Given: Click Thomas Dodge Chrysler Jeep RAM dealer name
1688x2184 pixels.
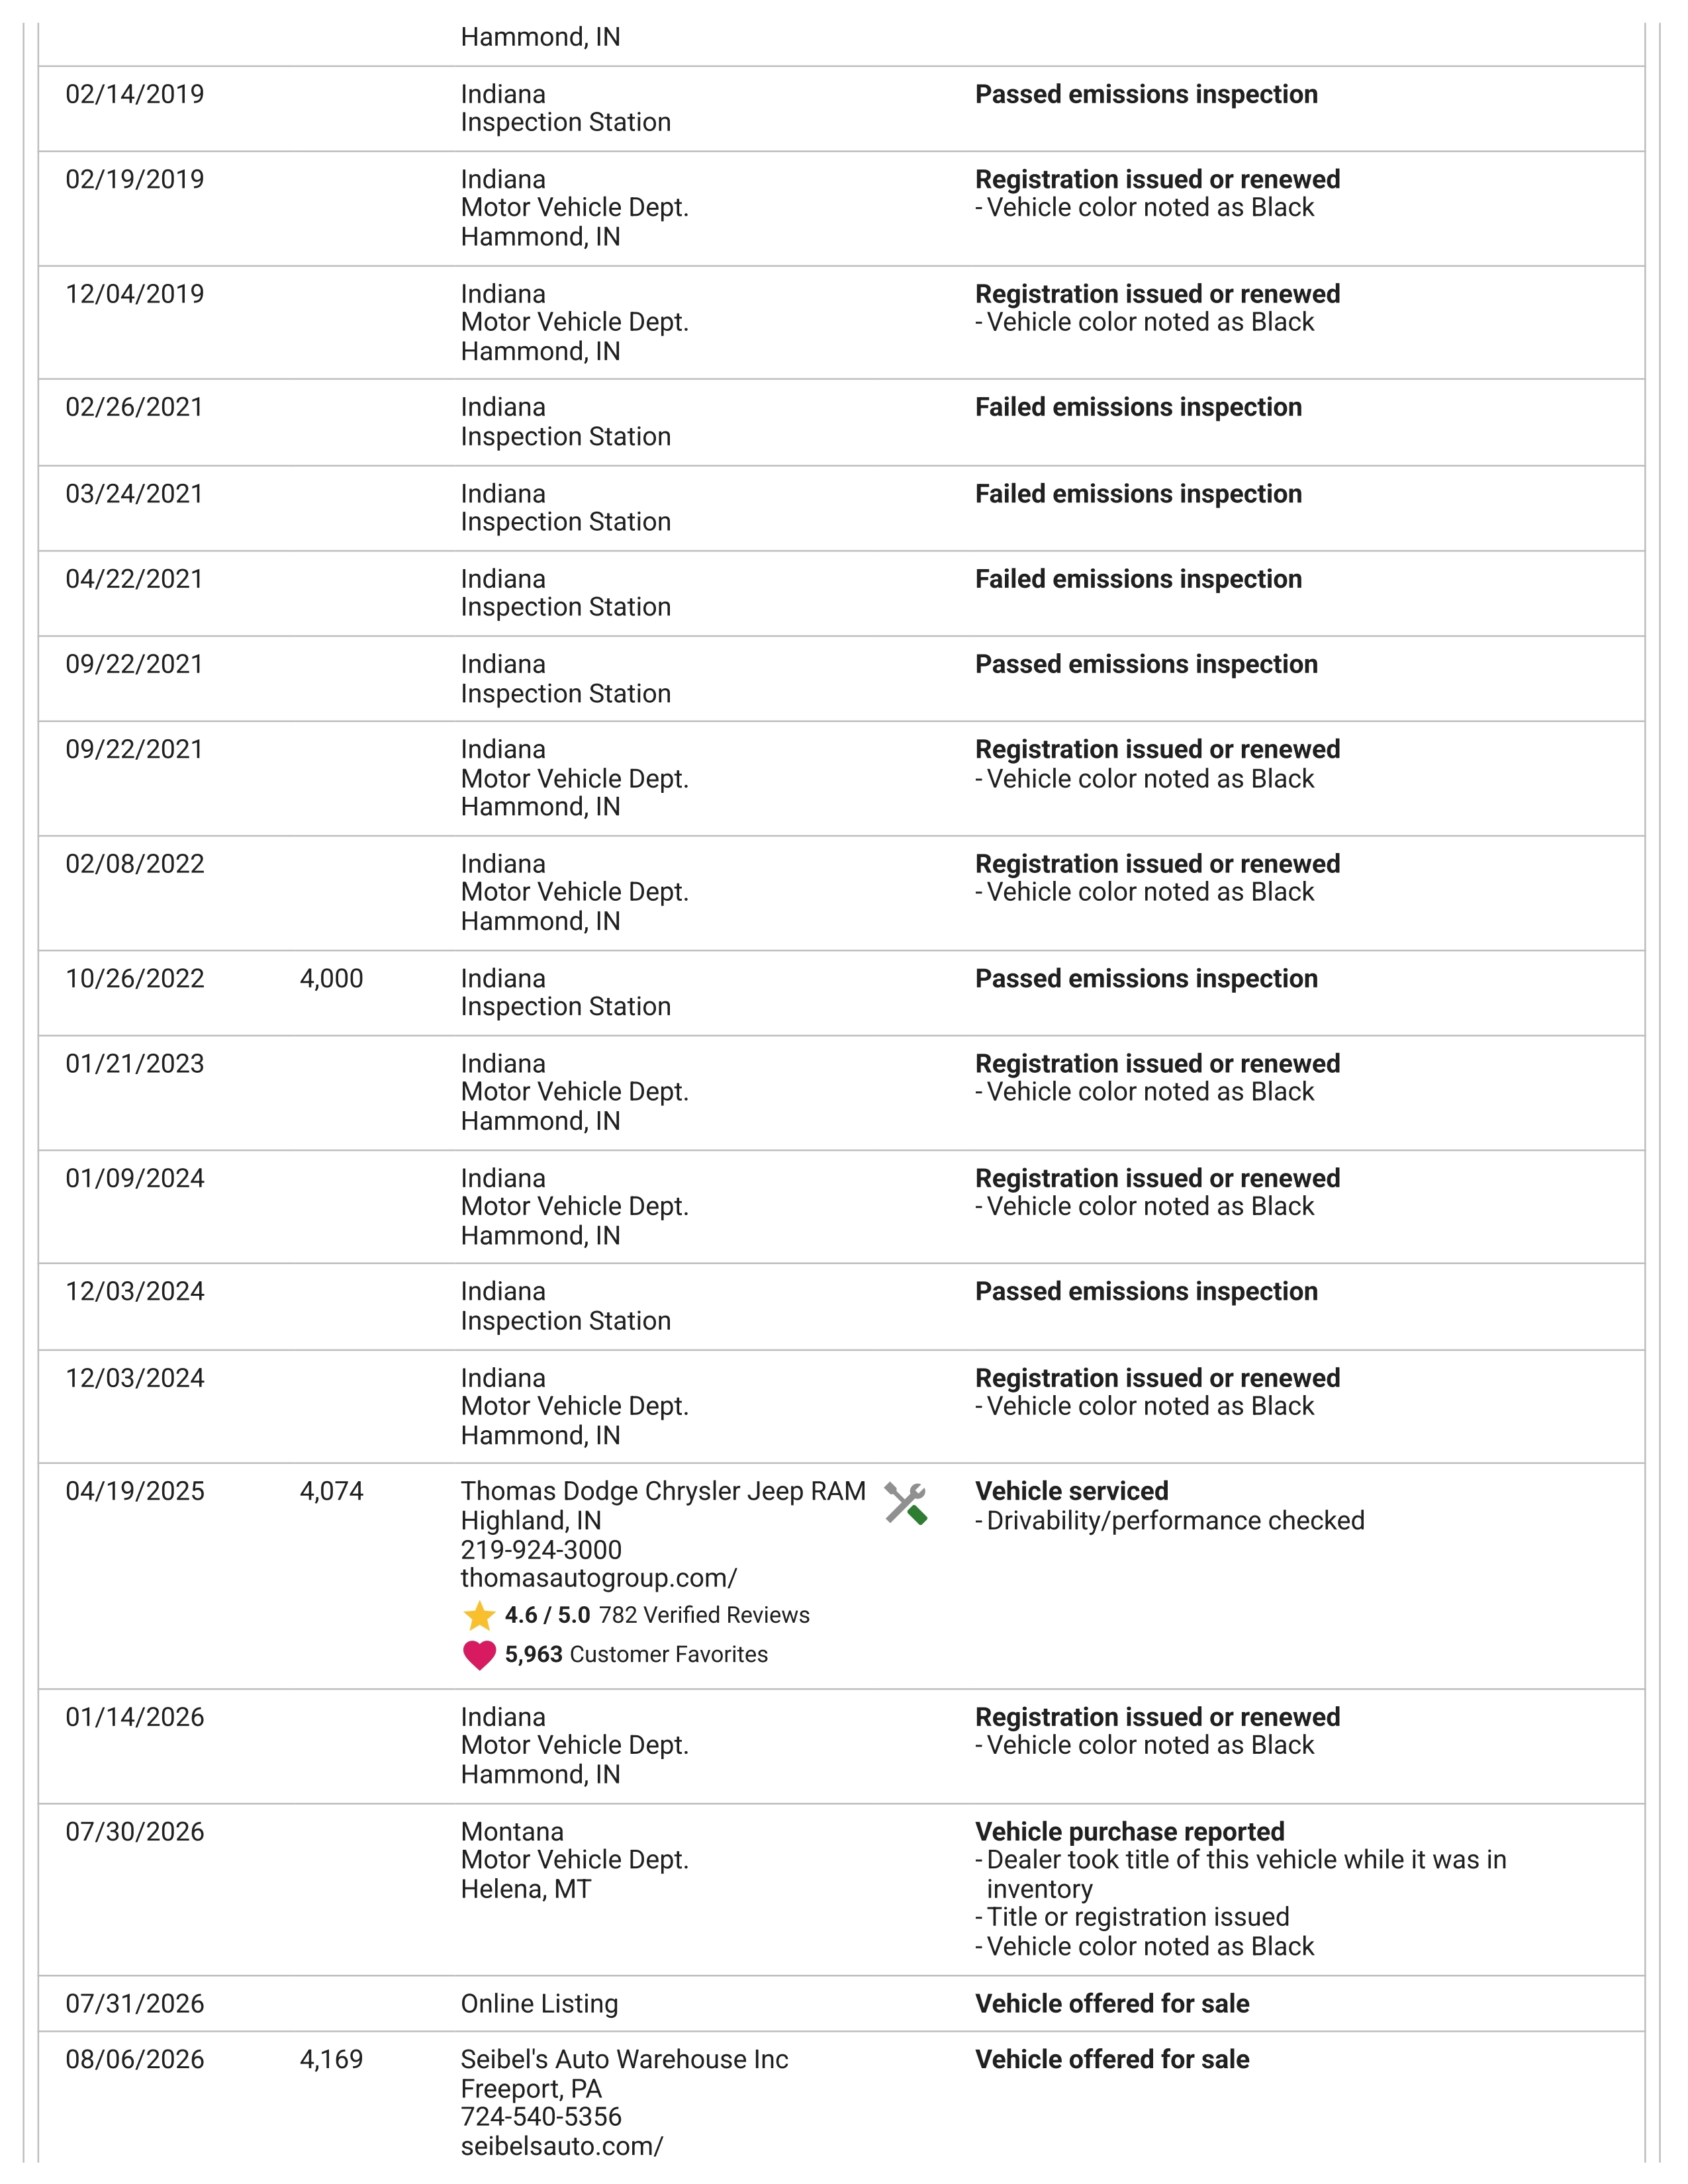Looking at the screenshot, I should [x=663, y=1491].
